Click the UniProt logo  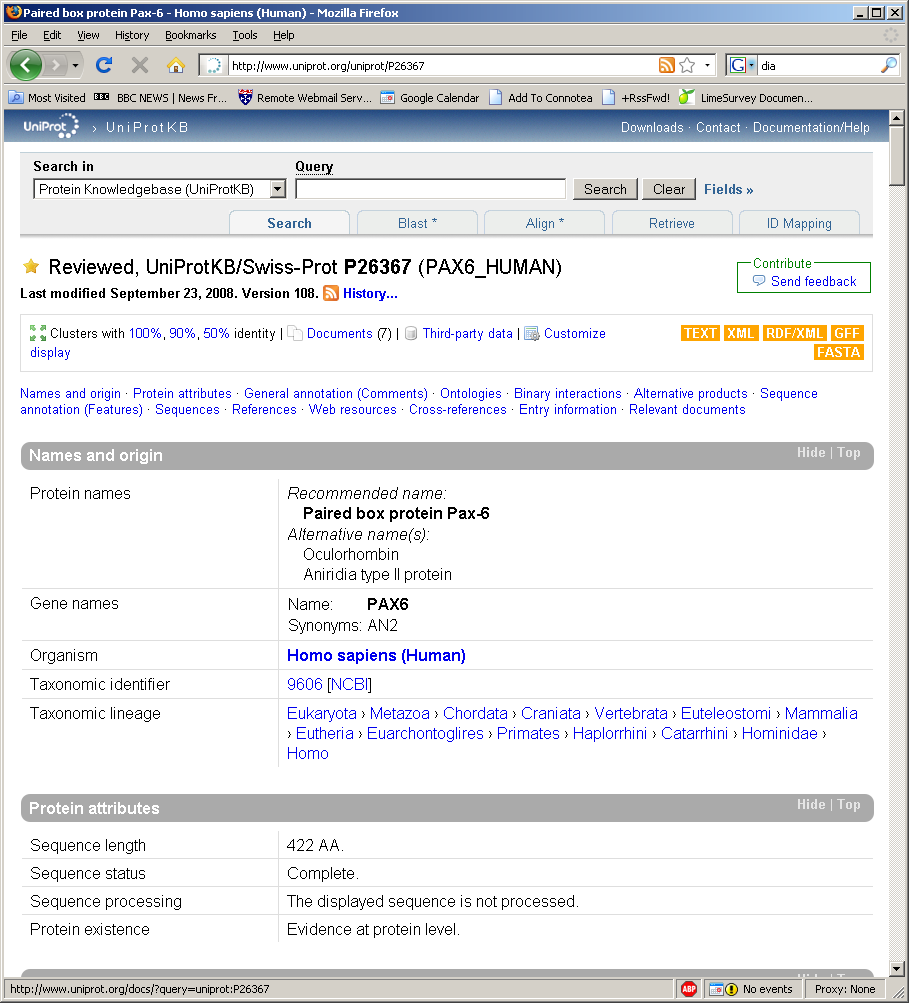pyautogui.click(x=51, y=127)
